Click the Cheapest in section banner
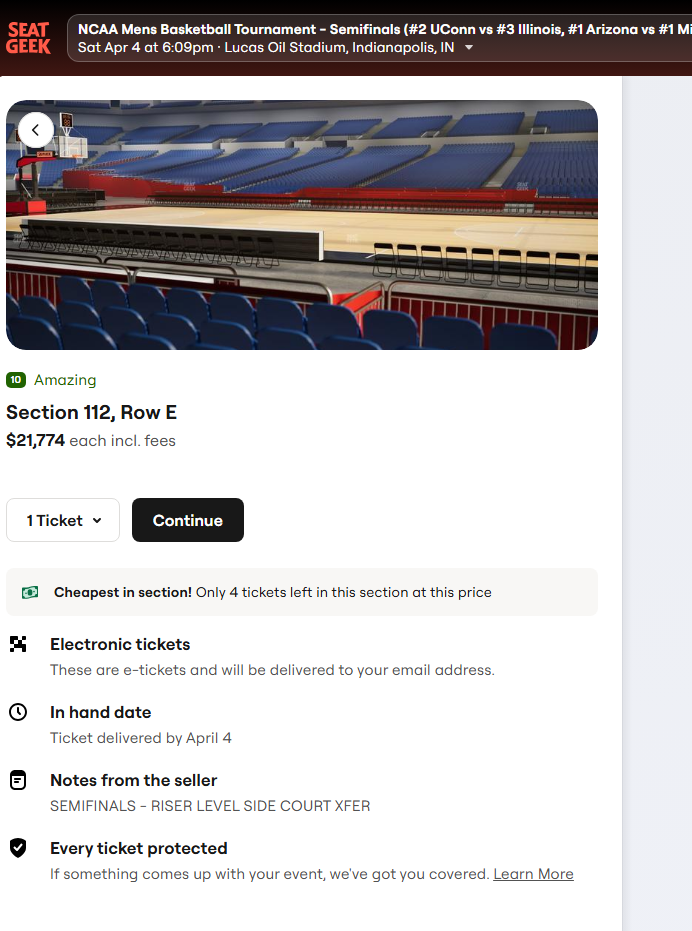692x931 pixels. tap(302, 592)
